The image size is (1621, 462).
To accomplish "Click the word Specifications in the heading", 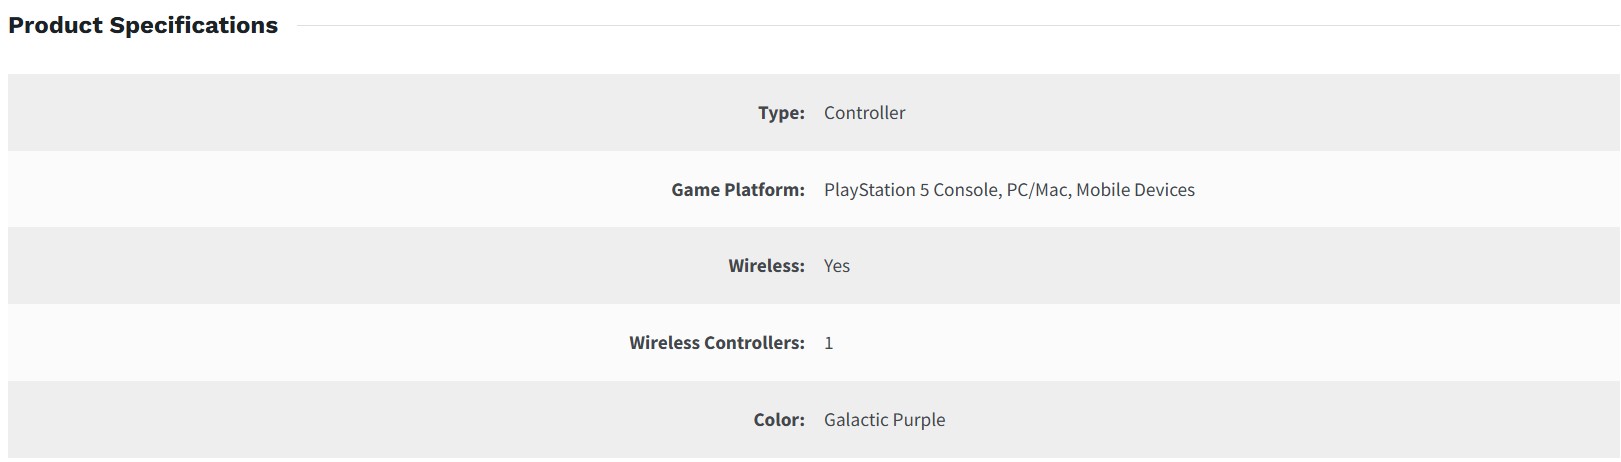I will pyautogui.click(x=194, y=25).
